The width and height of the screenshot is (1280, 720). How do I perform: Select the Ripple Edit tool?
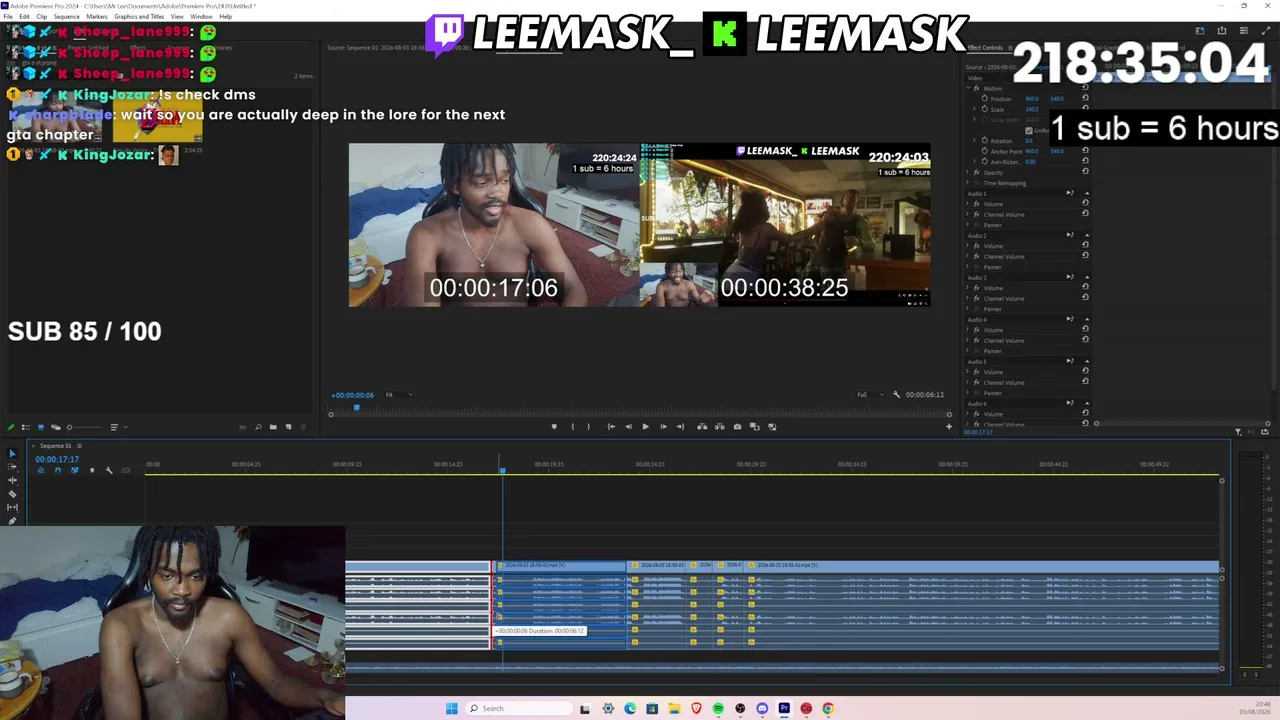[13, 481]
